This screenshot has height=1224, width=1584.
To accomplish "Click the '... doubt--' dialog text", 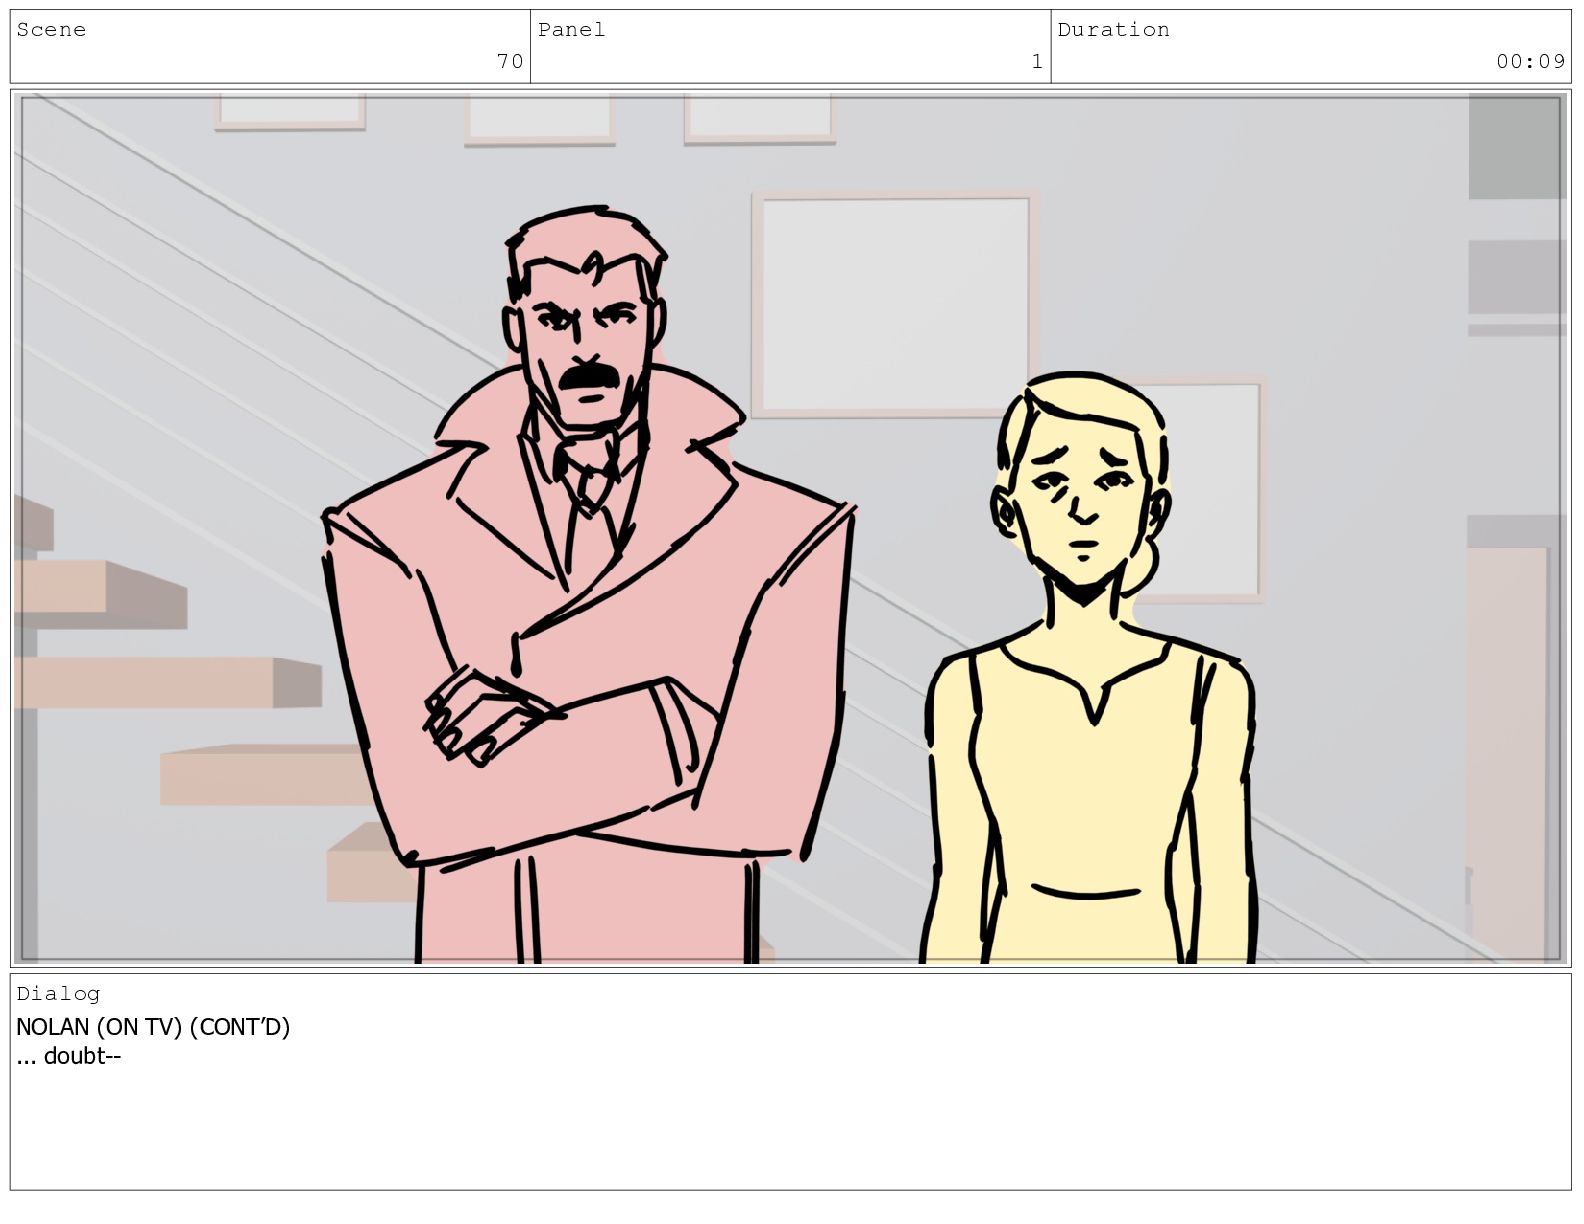I will tap(68, 1056).
